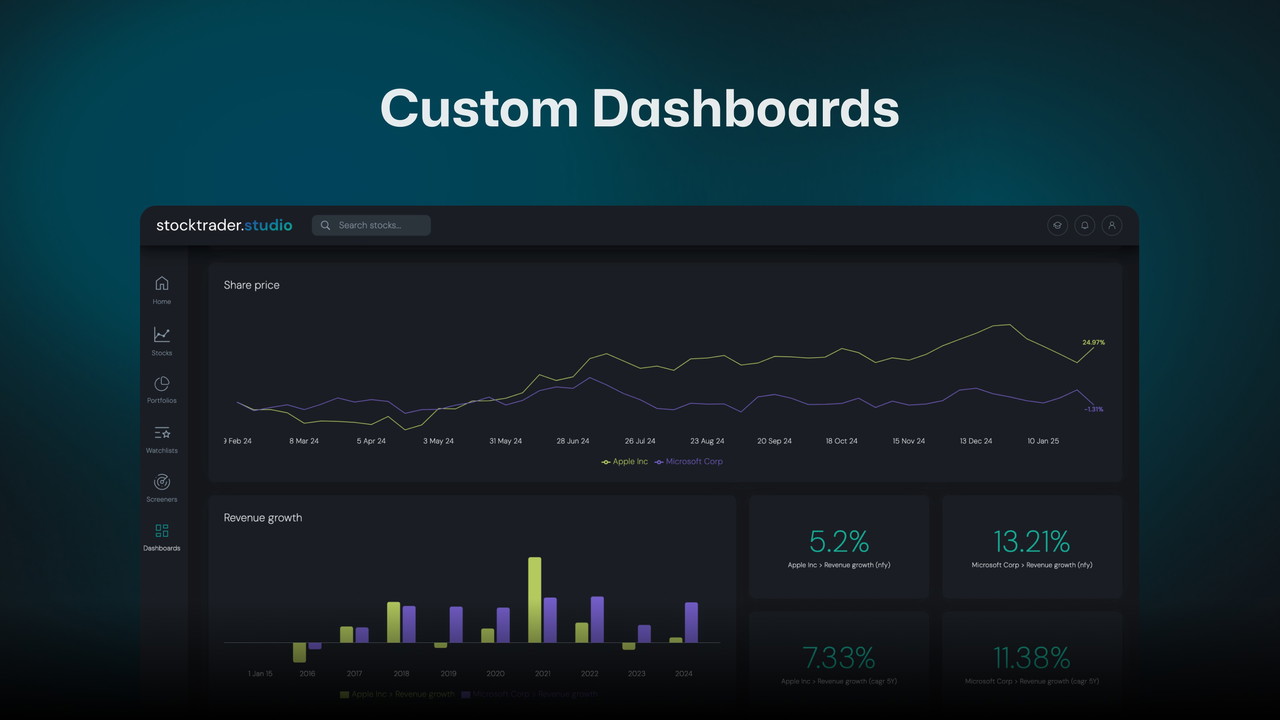Focus the Search stocks input field
This screenshot has height=720, width=1280.
point(380,226)
